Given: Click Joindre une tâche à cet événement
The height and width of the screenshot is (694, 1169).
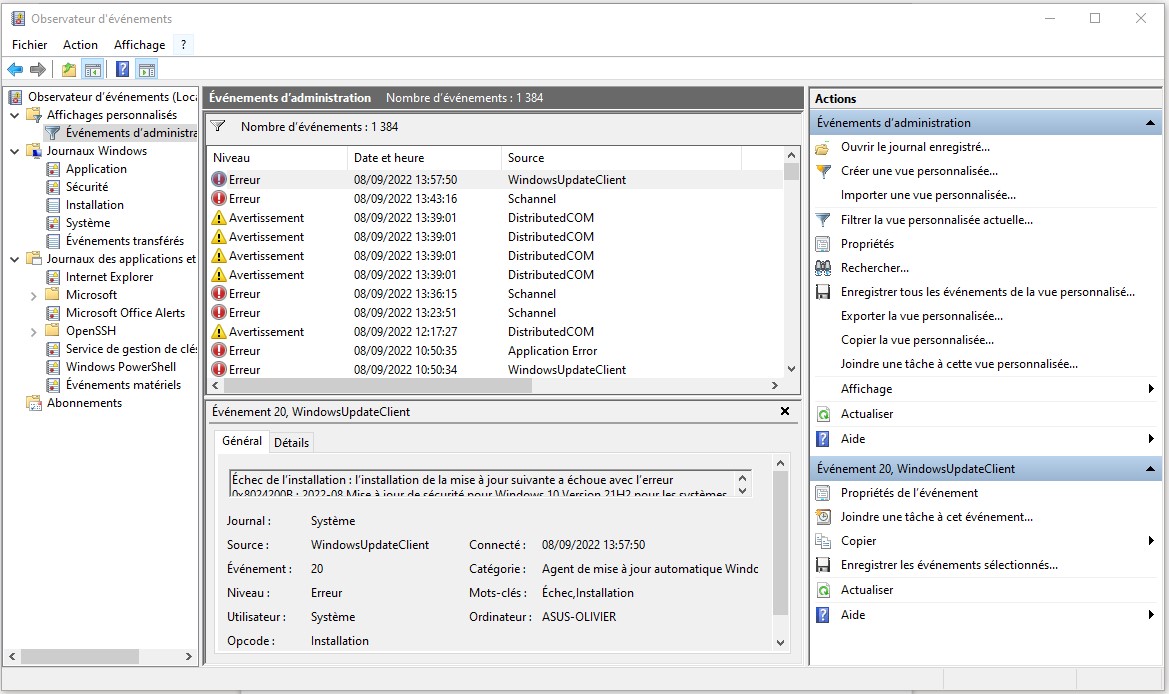Looking at the screenshot, I should (x=936, y=517).
